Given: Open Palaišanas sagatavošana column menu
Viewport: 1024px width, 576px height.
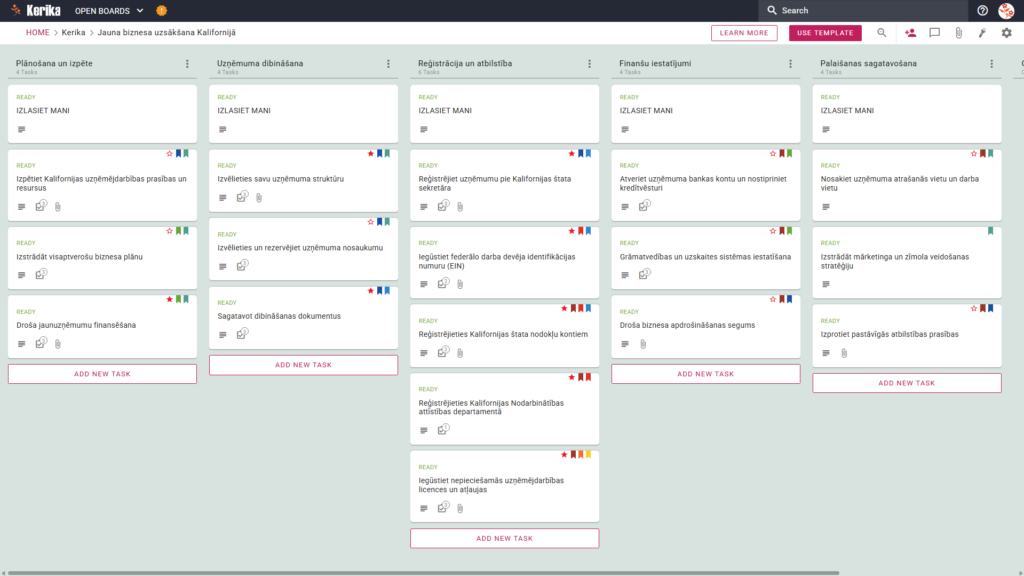Looking at the screenshot, I should pos(992,64).
